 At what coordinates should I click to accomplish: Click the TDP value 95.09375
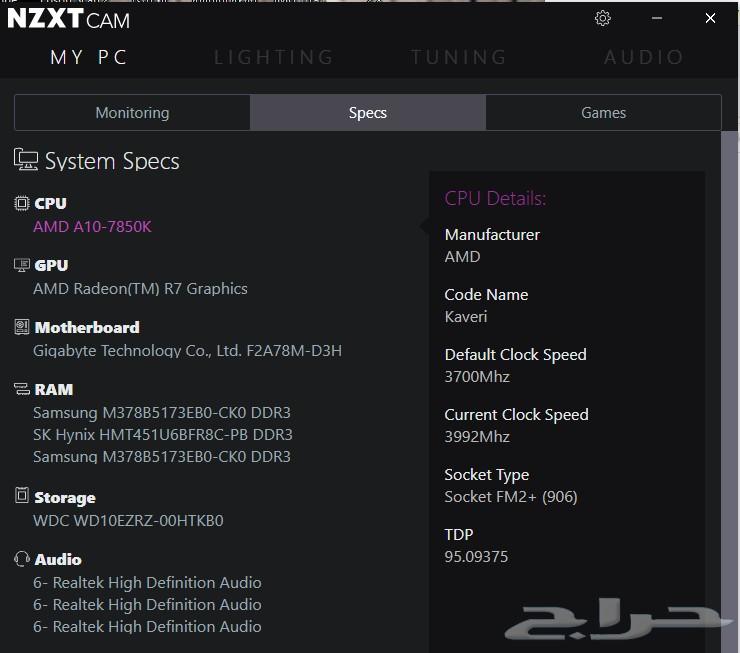click(x=476, y=557)
